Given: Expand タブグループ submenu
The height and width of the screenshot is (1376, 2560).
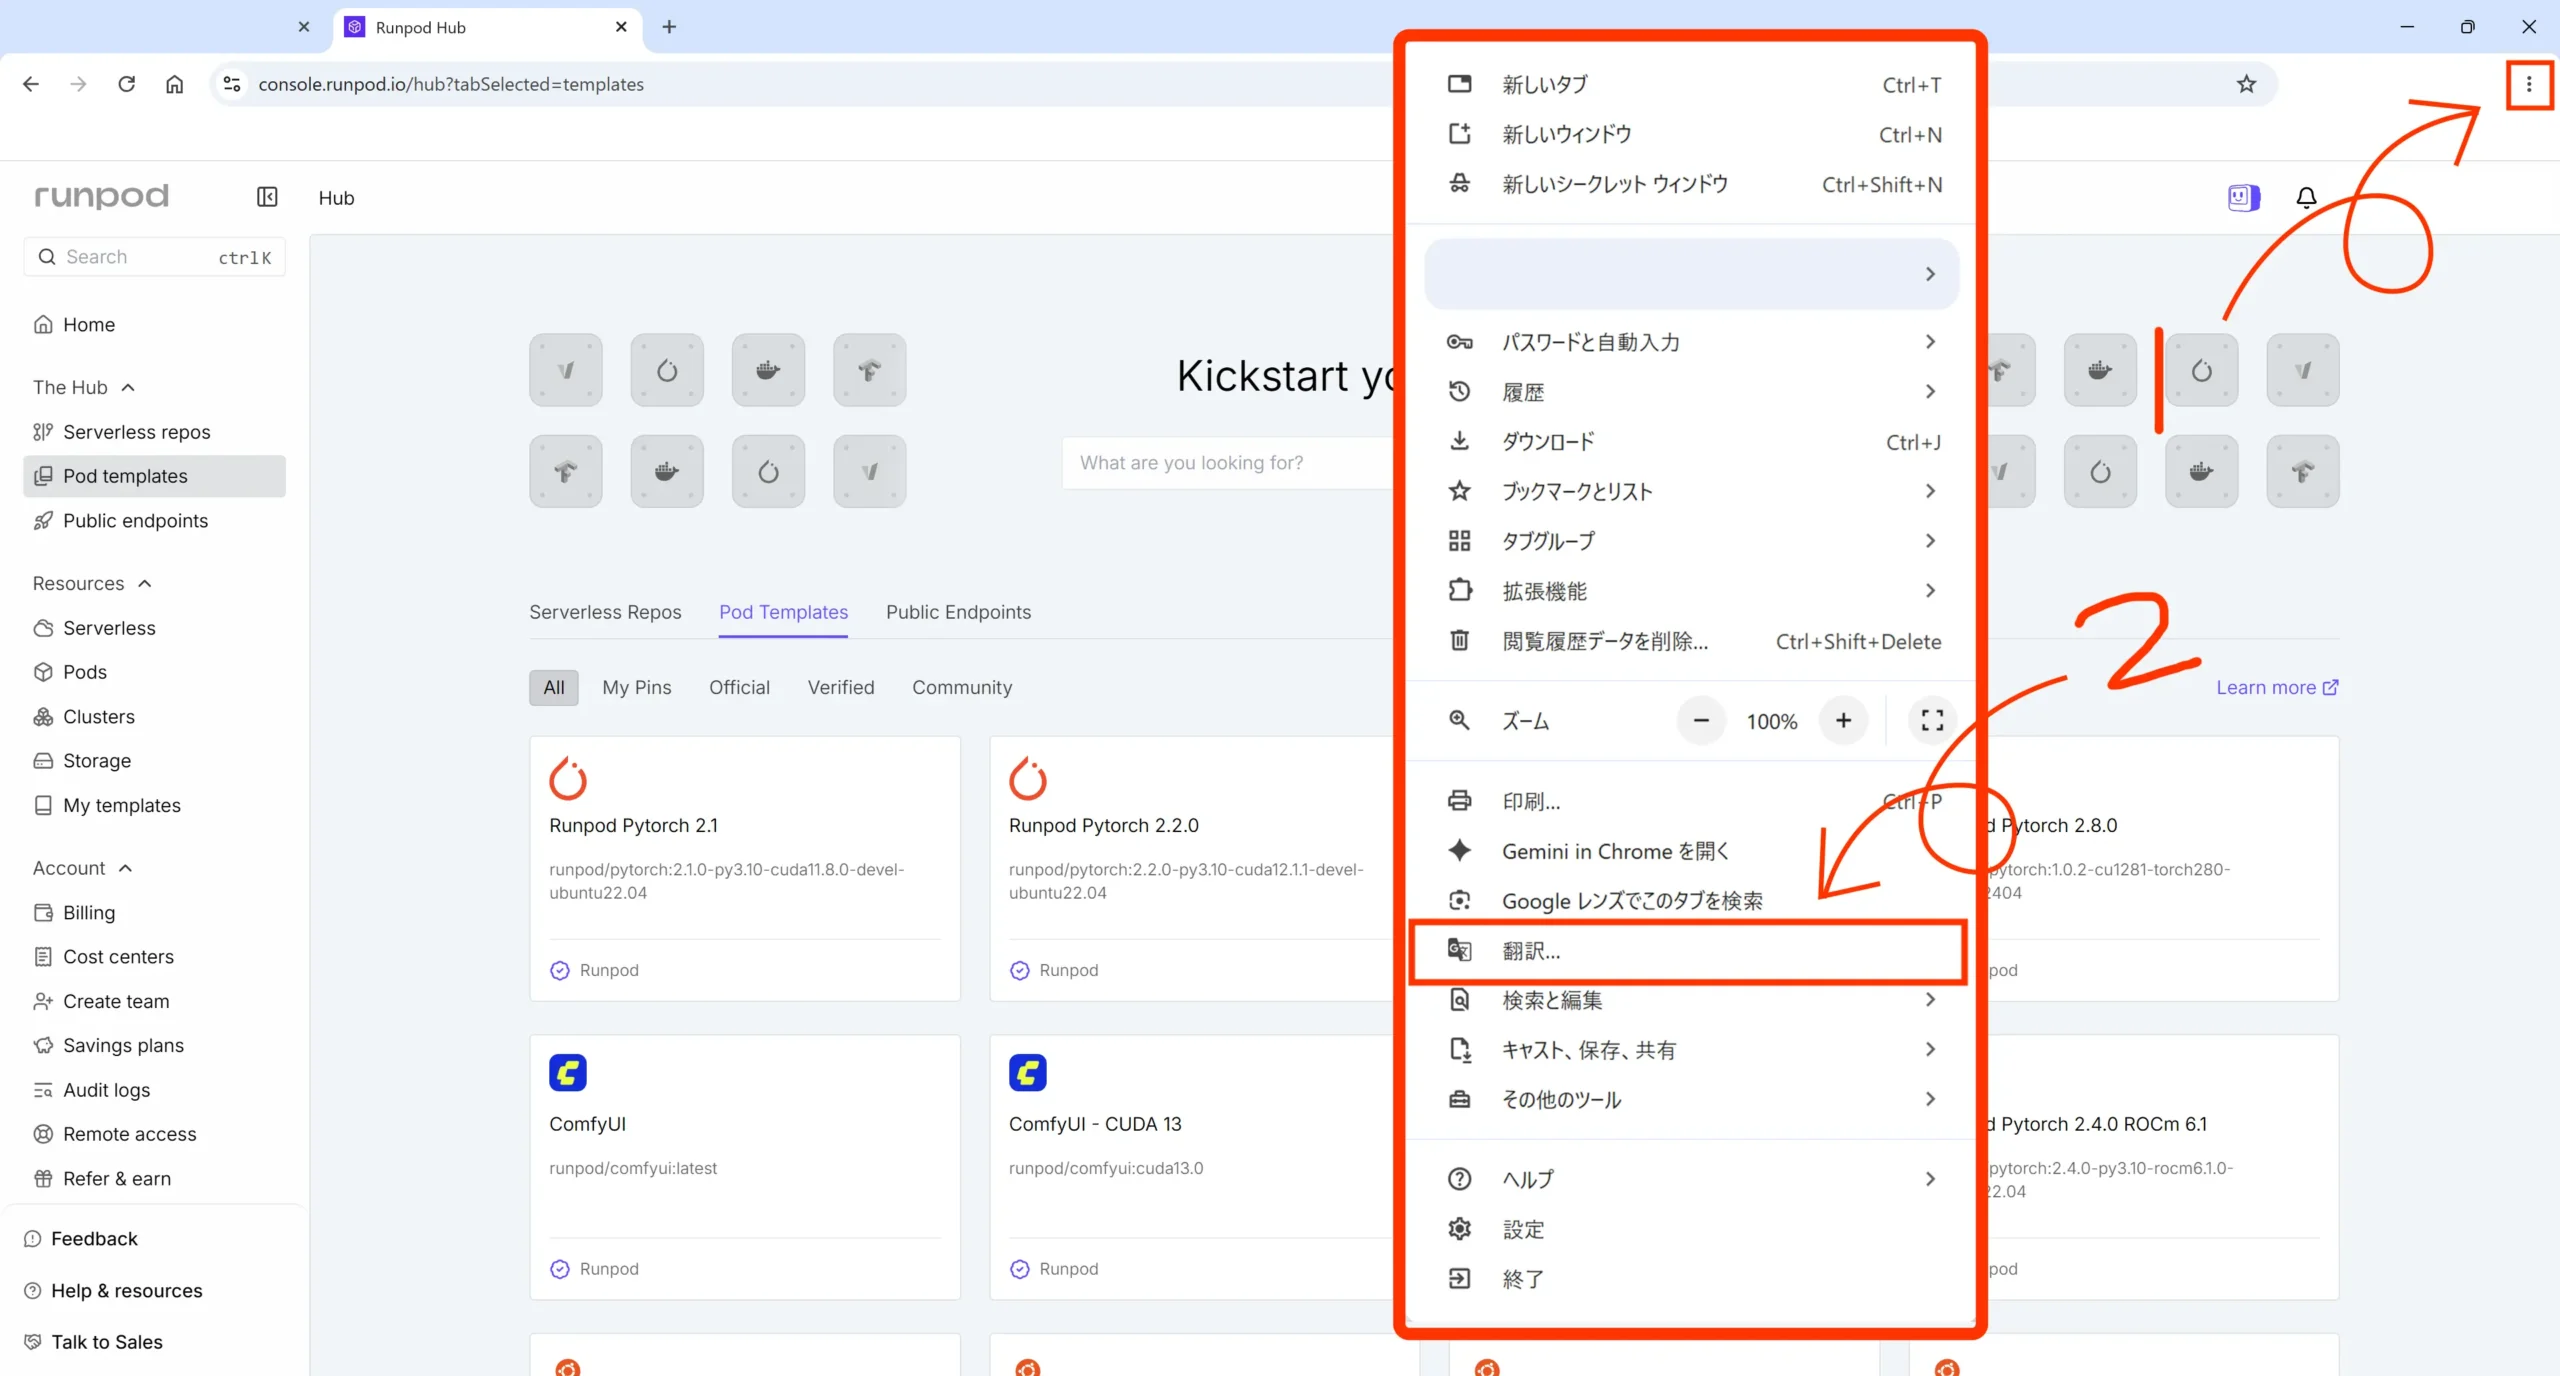Looking at the screenshot, I should (1692, 541).
